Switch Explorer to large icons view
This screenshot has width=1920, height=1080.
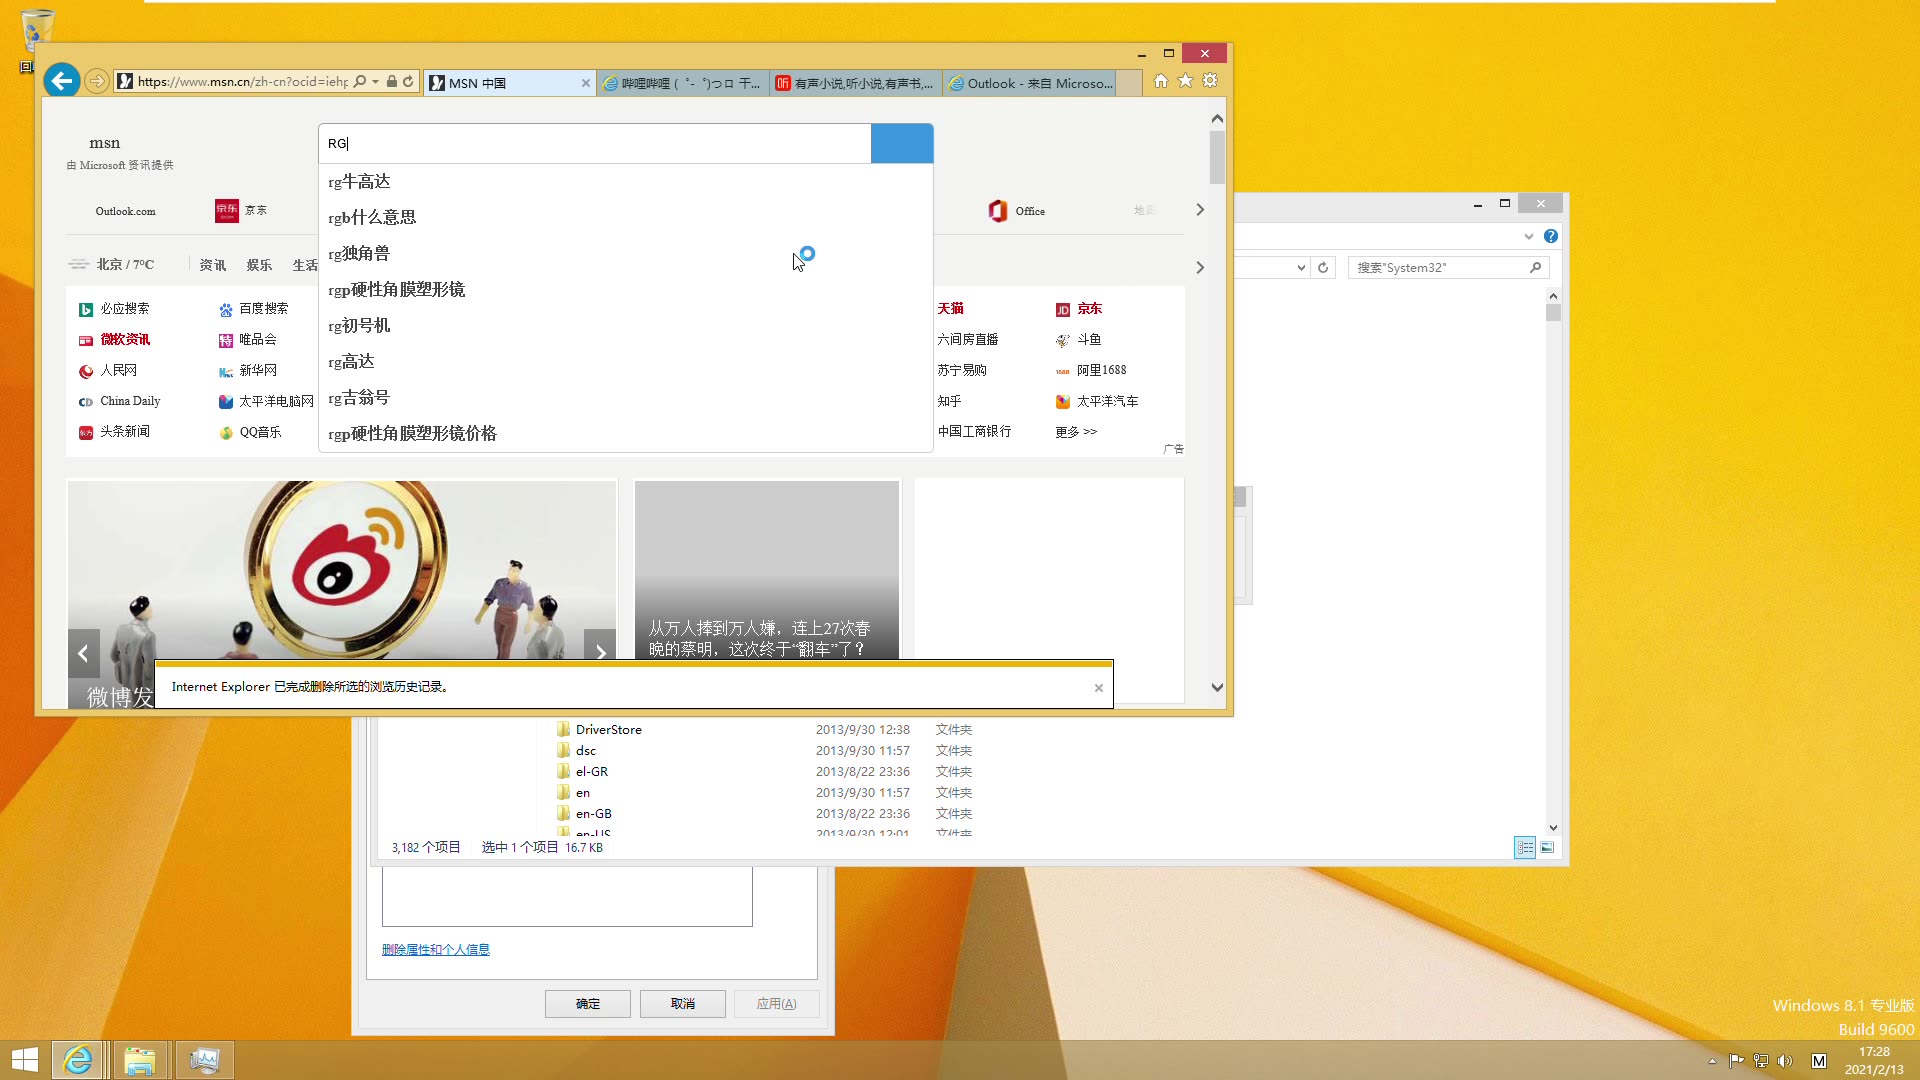point(1547,847)
